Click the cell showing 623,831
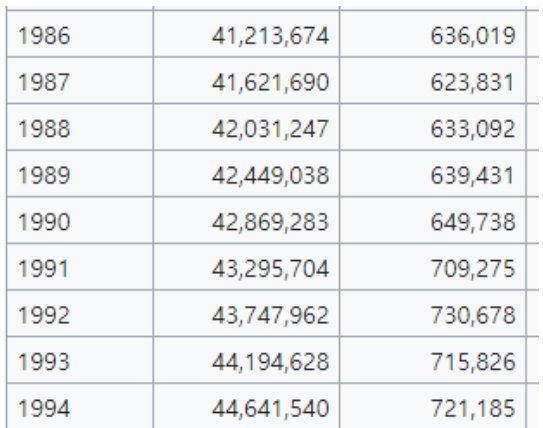This screenshot has width=543, height=428. (x=433, y=80)
